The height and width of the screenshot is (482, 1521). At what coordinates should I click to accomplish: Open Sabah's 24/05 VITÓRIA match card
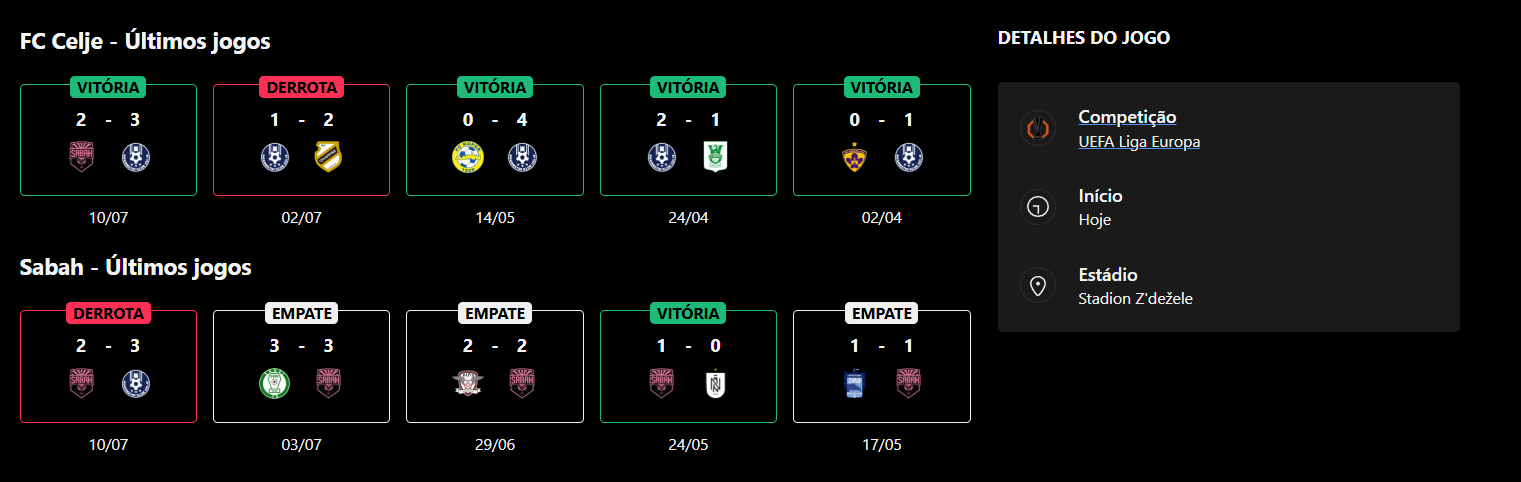(688, 366)
